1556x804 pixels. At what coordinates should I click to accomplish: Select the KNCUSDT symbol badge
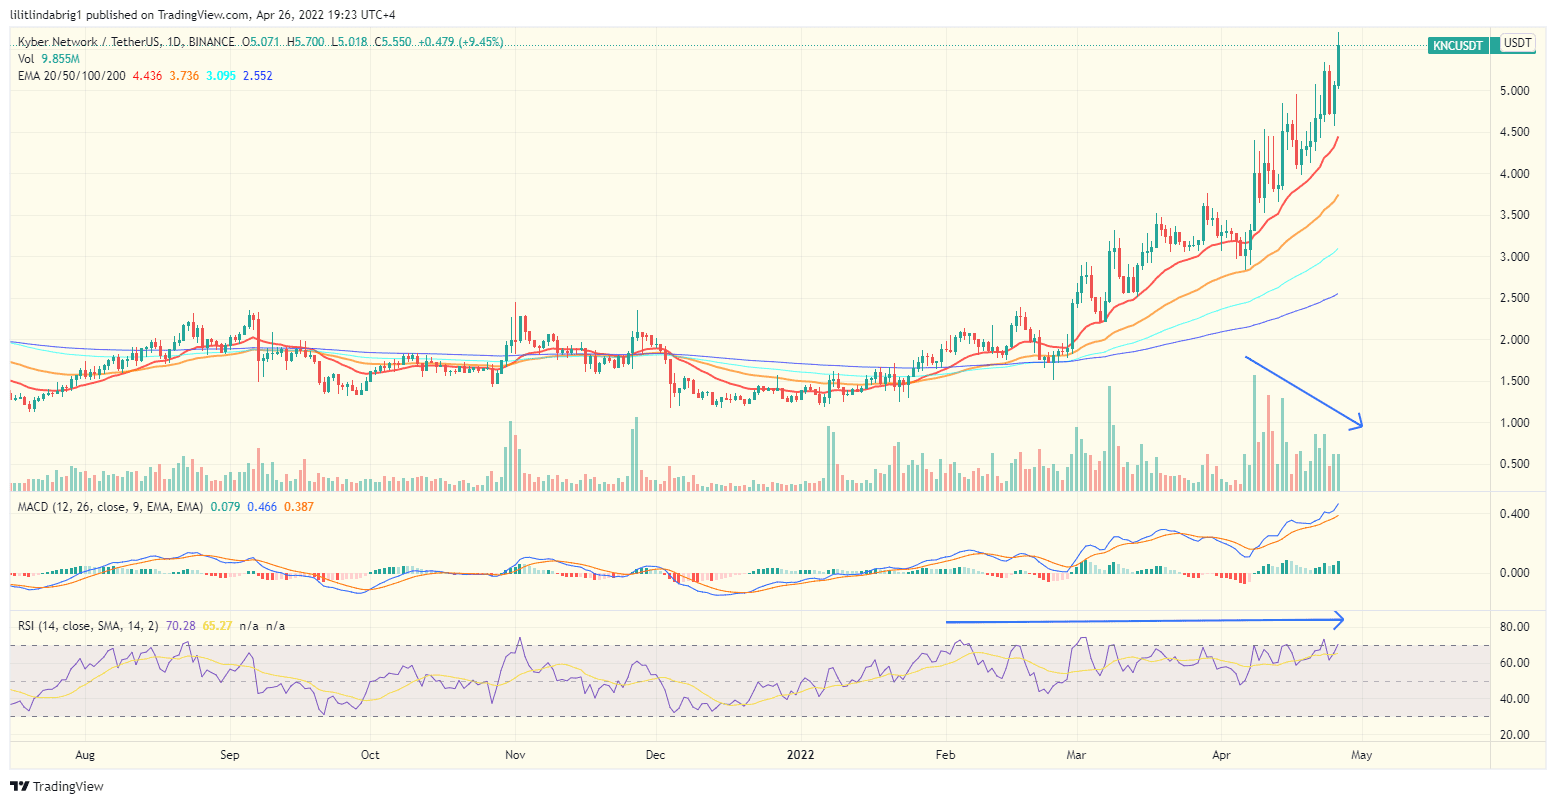pyautogui.click(x=1458, y=45)
